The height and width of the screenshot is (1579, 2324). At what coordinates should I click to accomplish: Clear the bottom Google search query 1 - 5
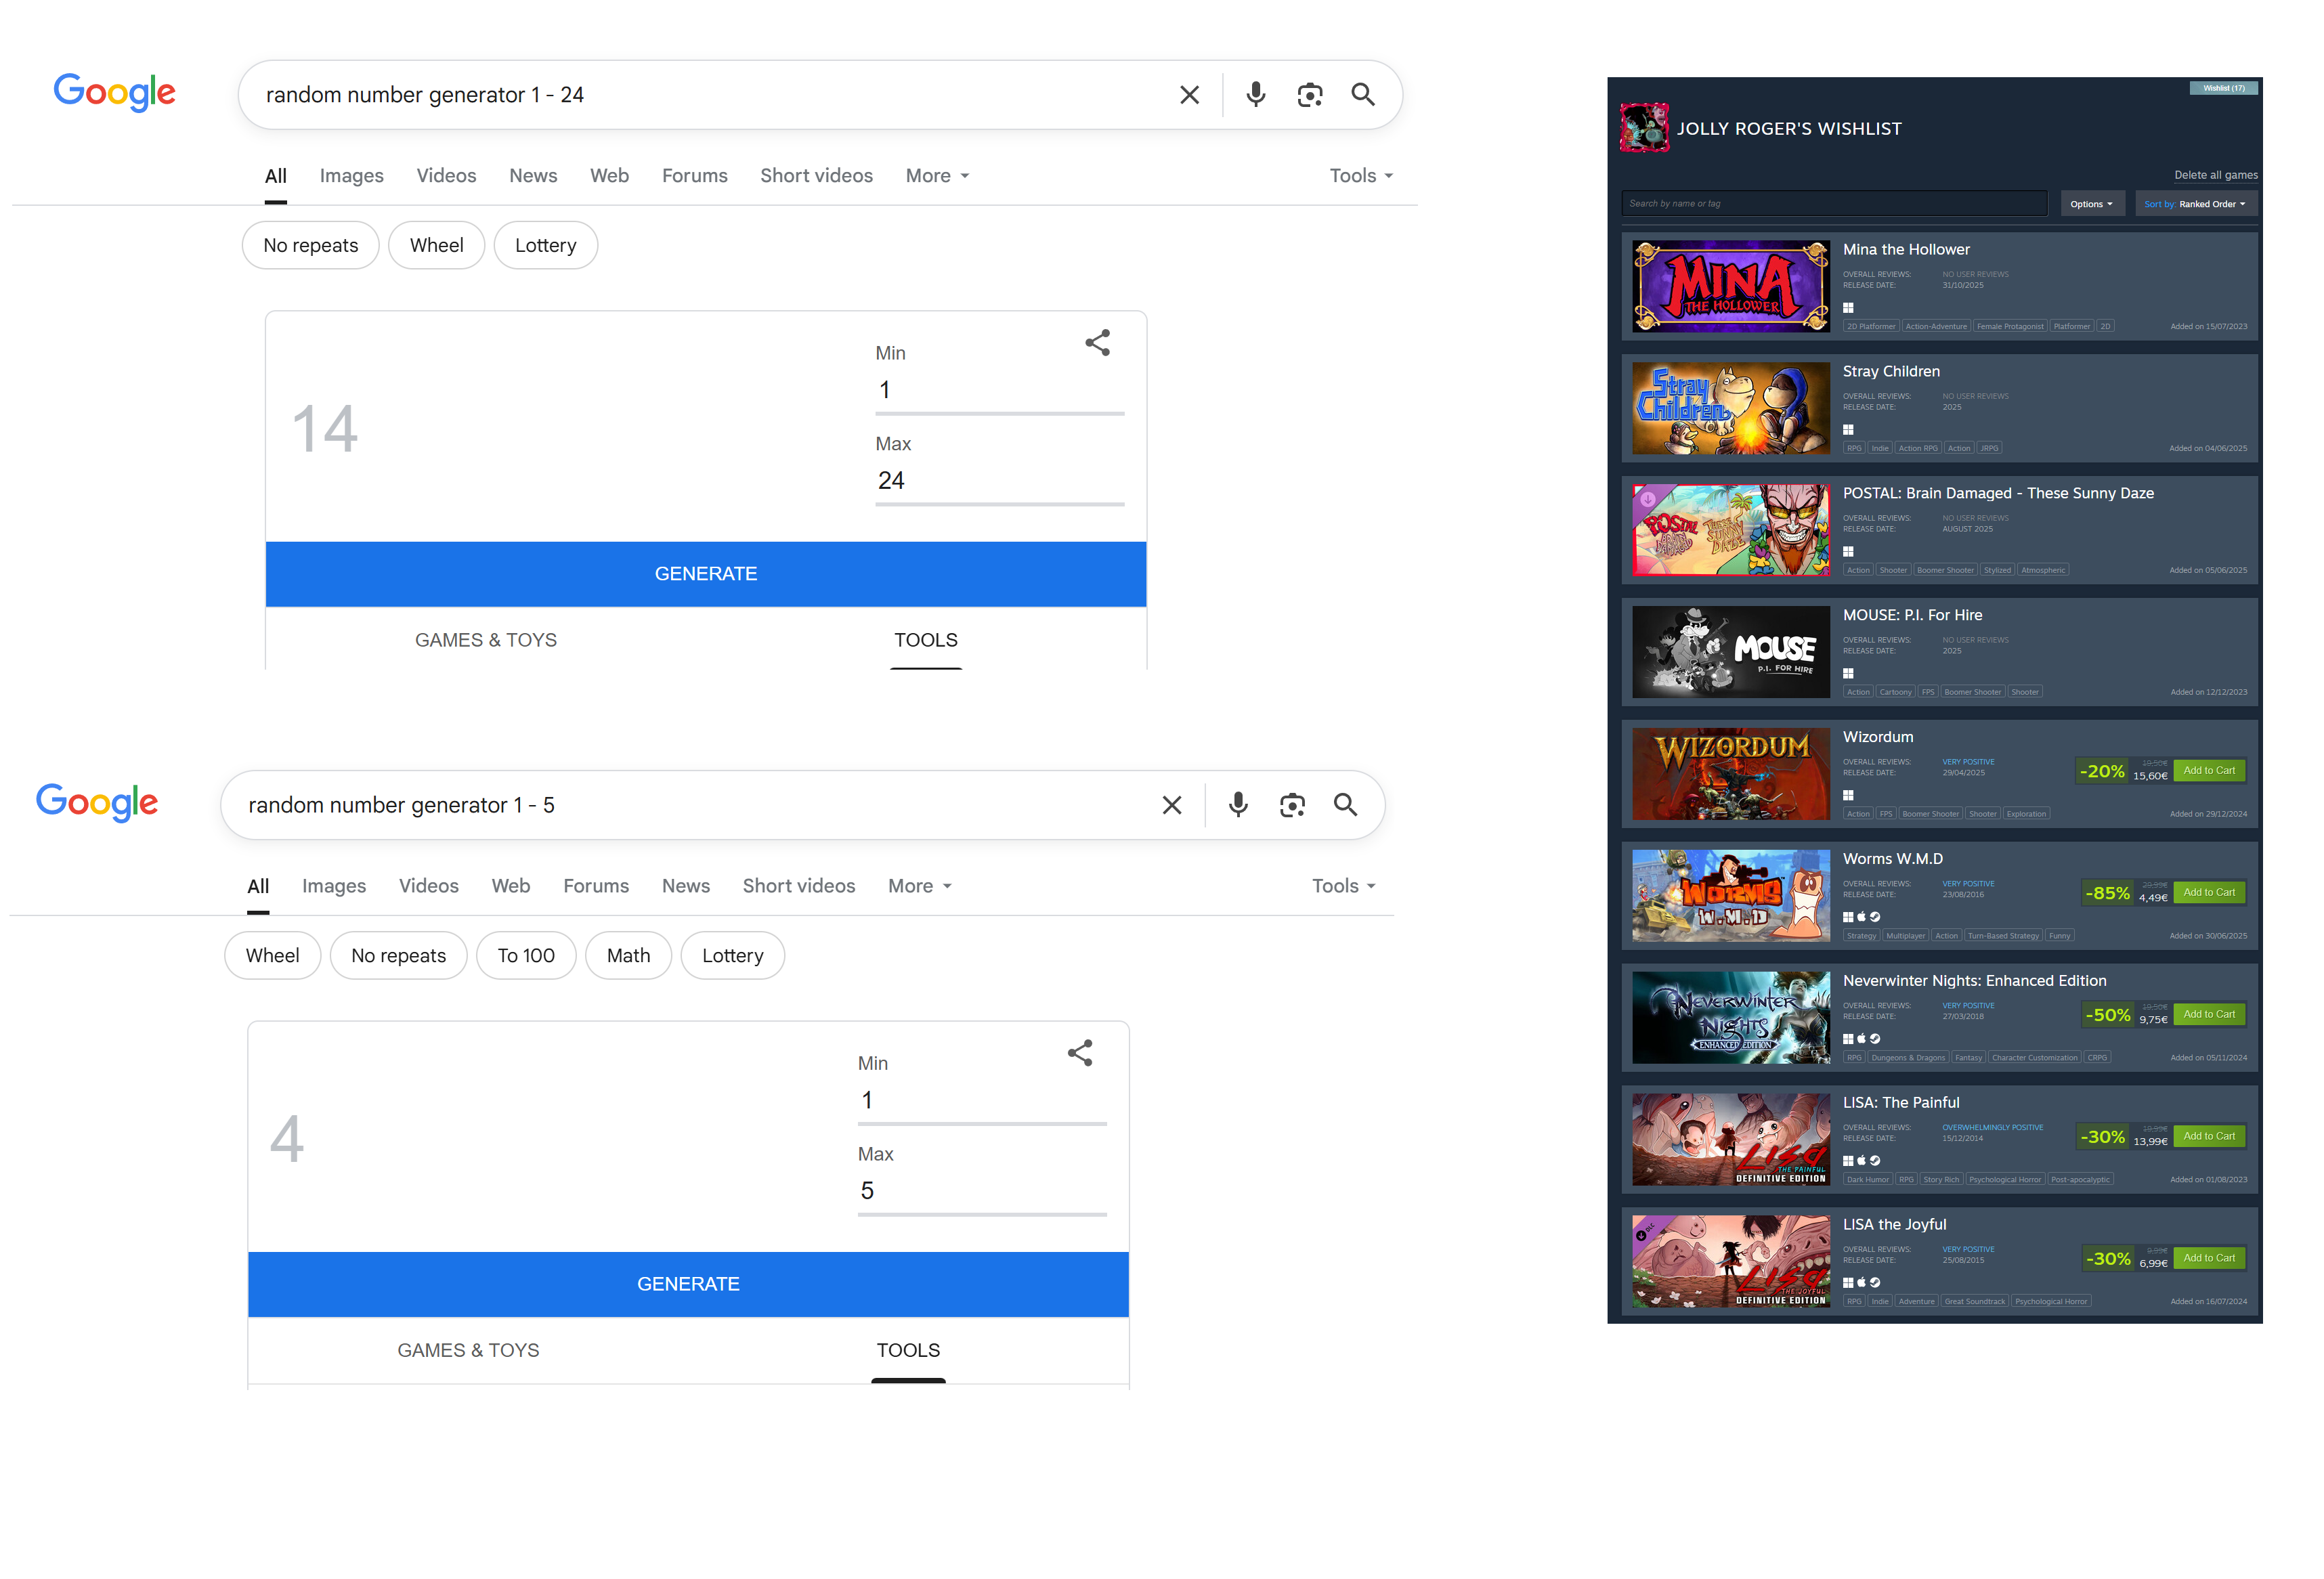(1172, 805)
